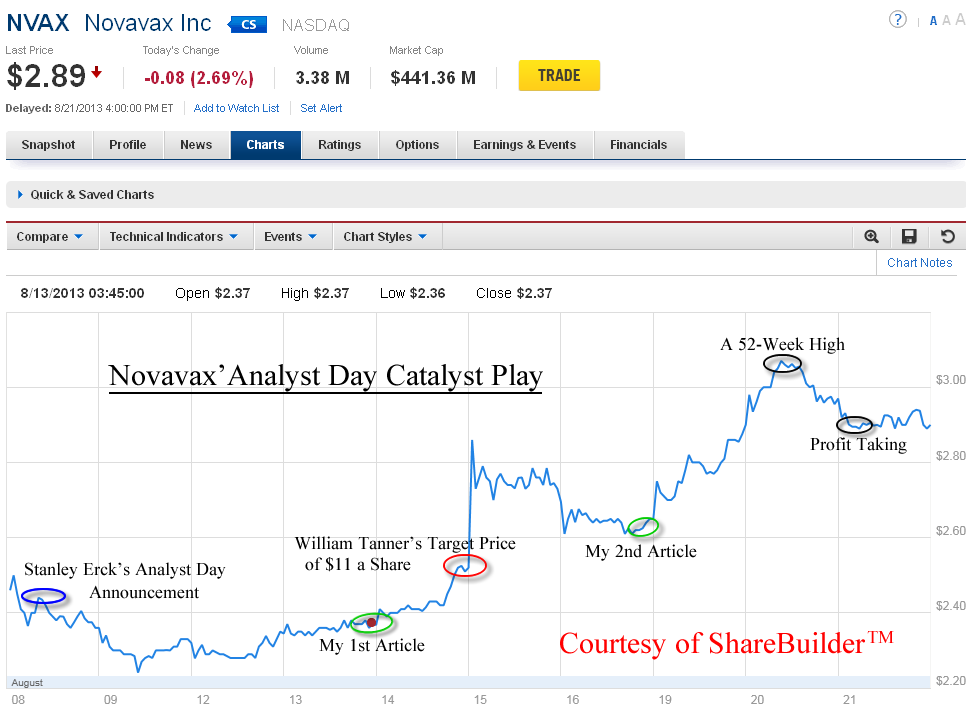Open the Technical Indicators dropdown
The image size is (977, 714).
(174, 237)
